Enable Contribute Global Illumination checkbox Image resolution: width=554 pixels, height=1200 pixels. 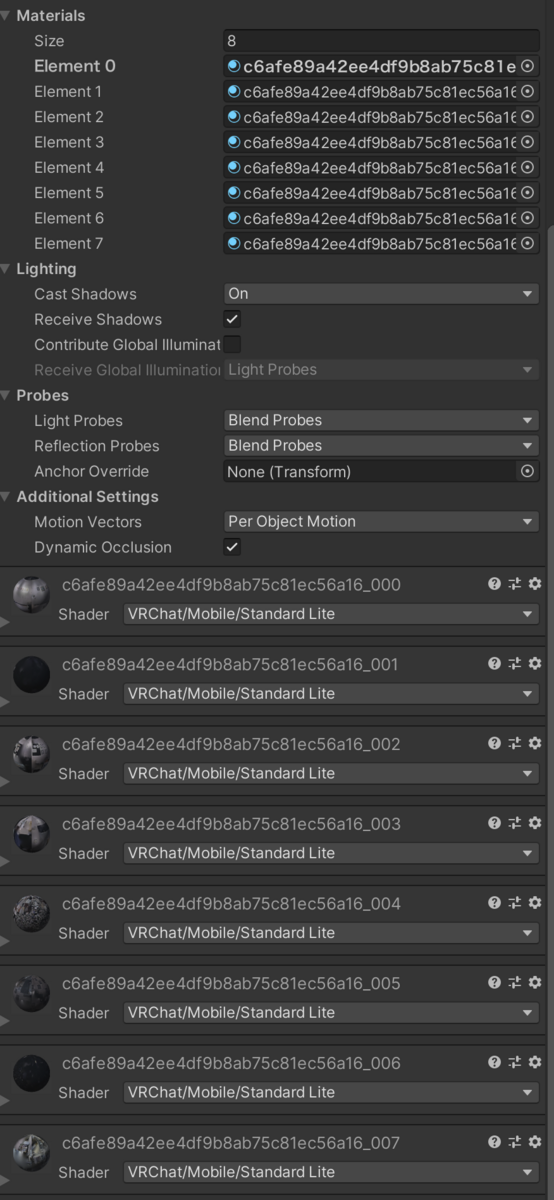click(x=232, y=344)
